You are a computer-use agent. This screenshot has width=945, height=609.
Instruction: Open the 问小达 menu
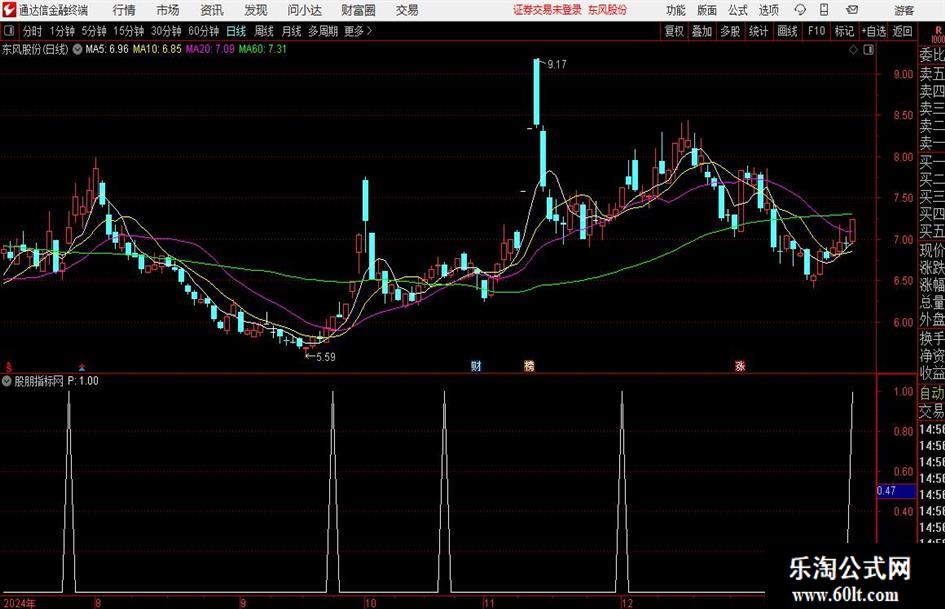304,10
